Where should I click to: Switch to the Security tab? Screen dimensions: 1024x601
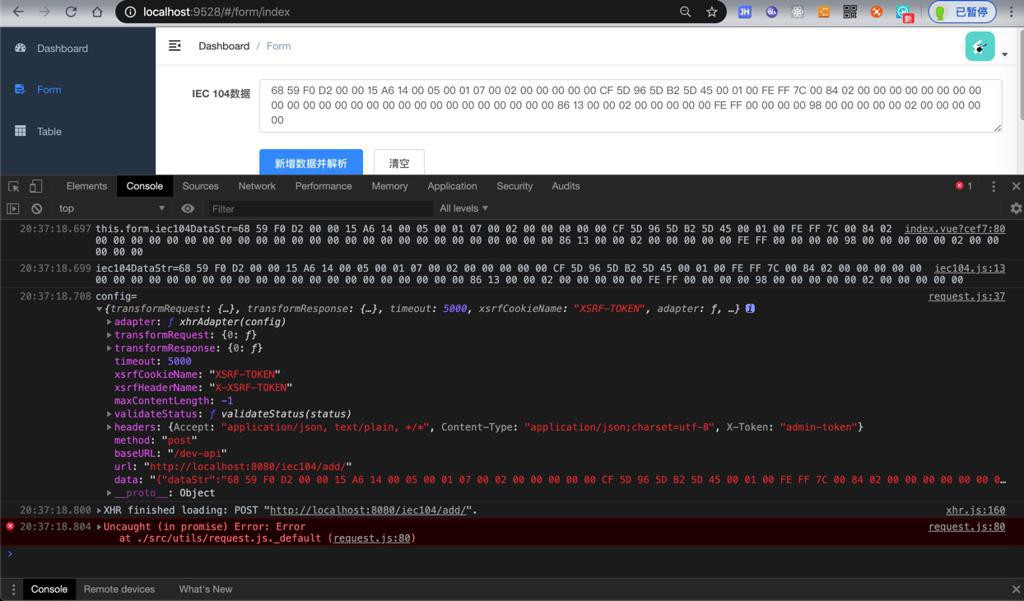pos(515,186)
